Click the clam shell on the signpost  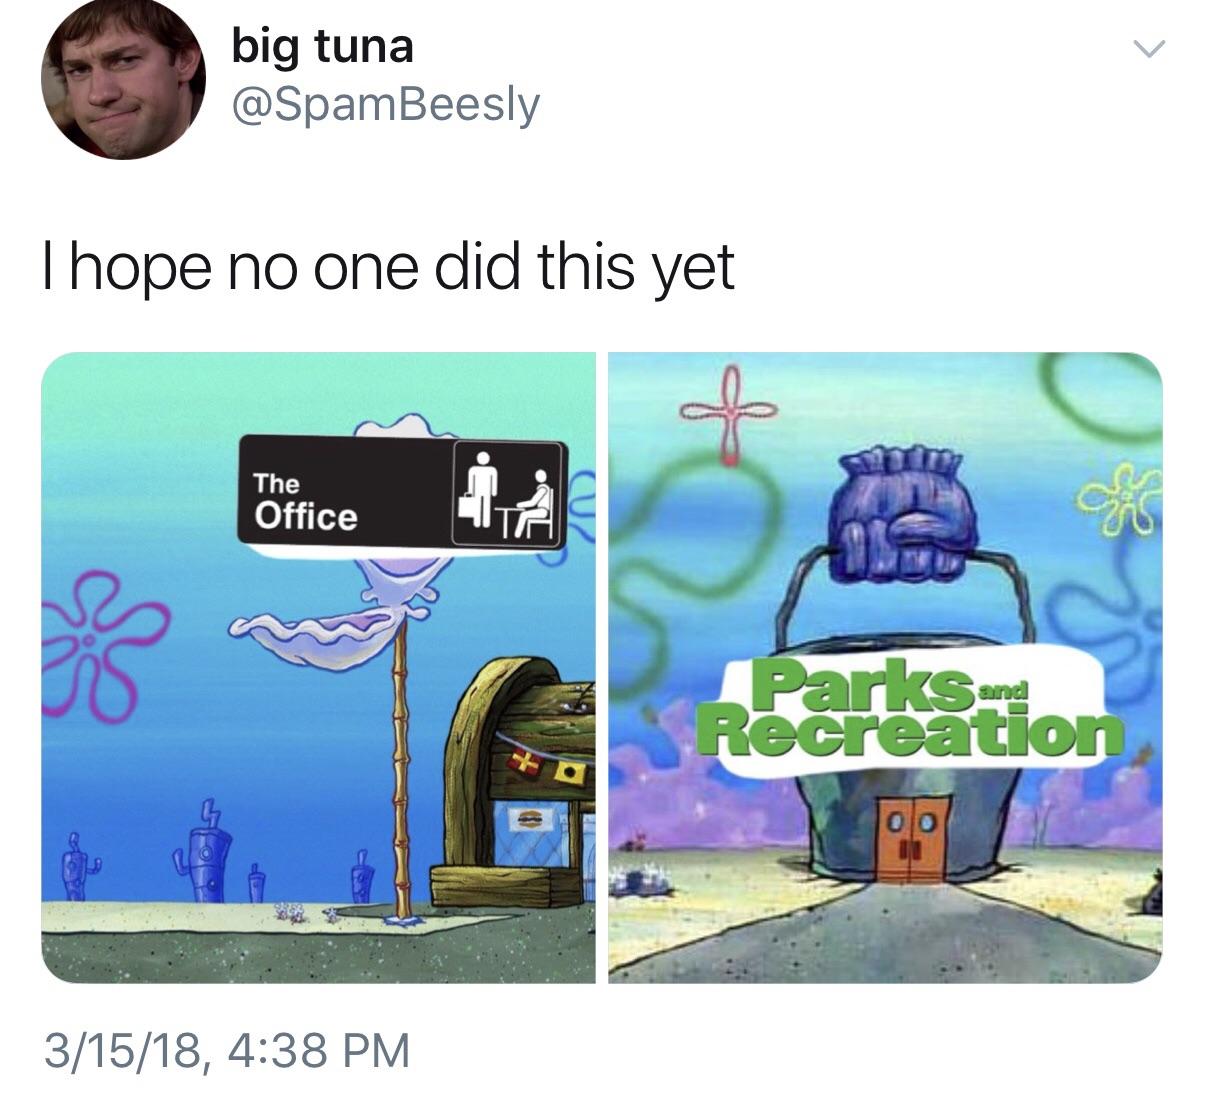tap(329, 635)
